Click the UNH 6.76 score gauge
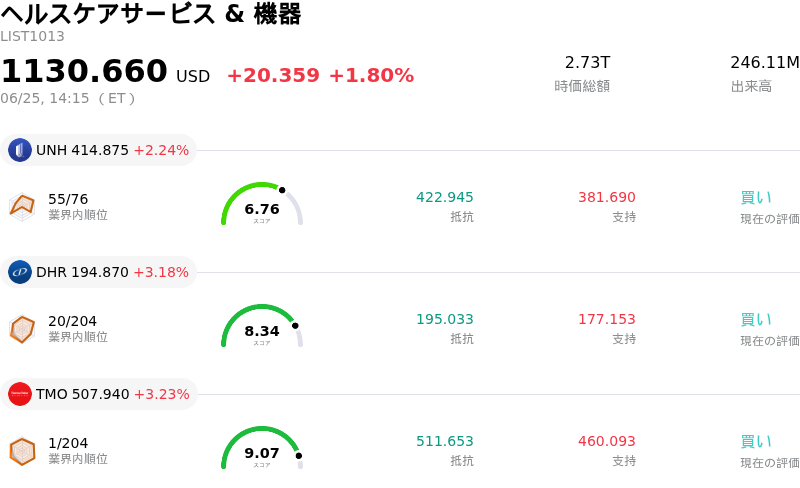Screen dimensions: 800x488 click(x=262, y=204)
